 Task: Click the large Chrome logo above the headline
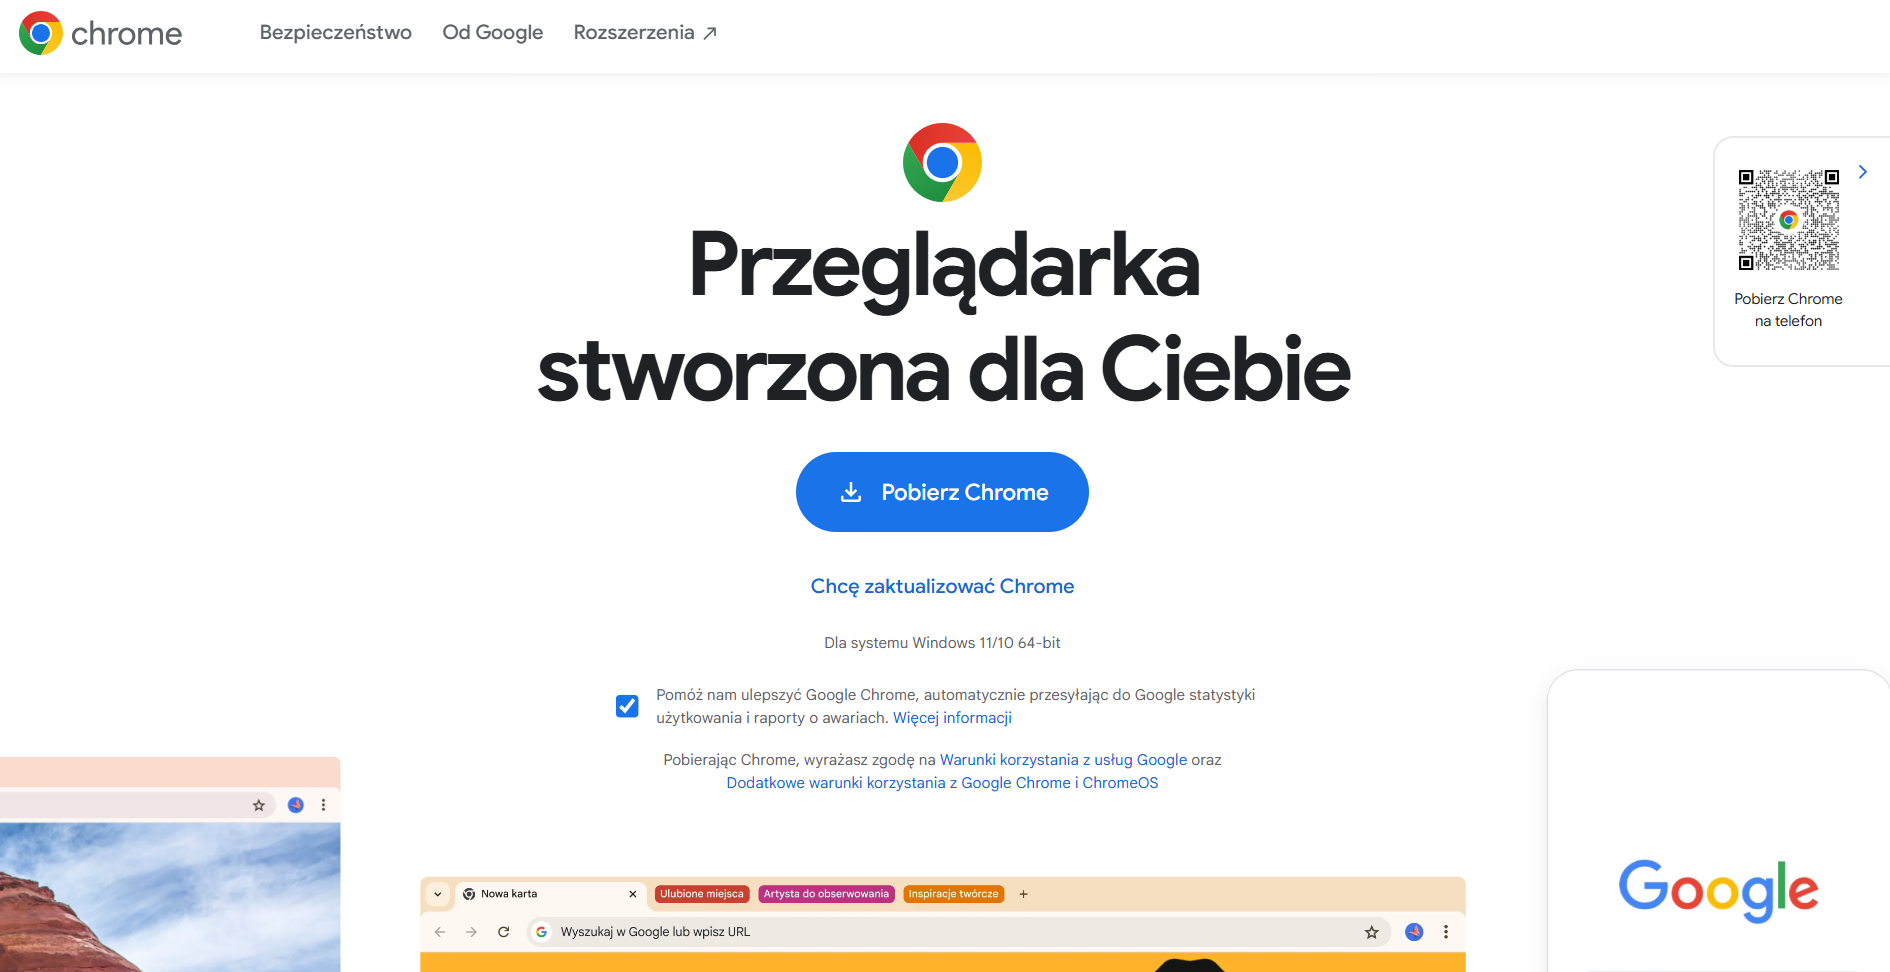(942, 162)
